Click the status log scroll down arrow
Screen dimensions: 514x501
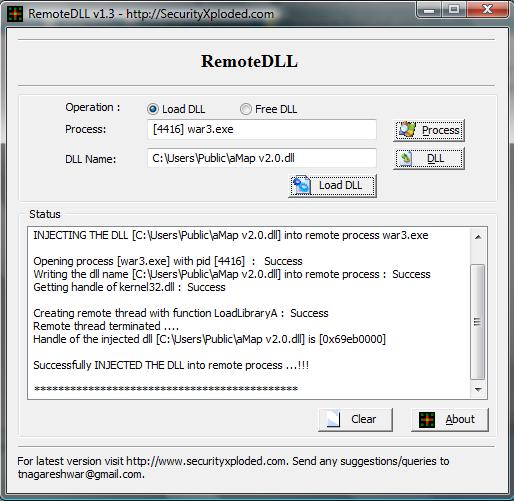(x=478, y=389)
